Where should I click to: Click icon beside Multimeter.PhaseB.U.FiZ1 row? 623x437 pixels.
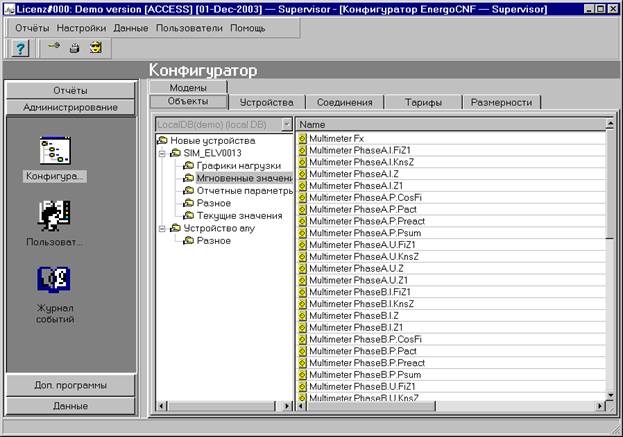click(x=302, y=387)
